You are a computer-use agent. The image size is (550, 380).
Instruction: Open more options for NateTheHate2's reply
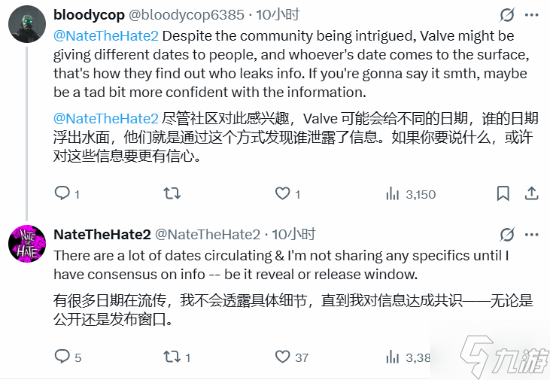click(531, 234)
